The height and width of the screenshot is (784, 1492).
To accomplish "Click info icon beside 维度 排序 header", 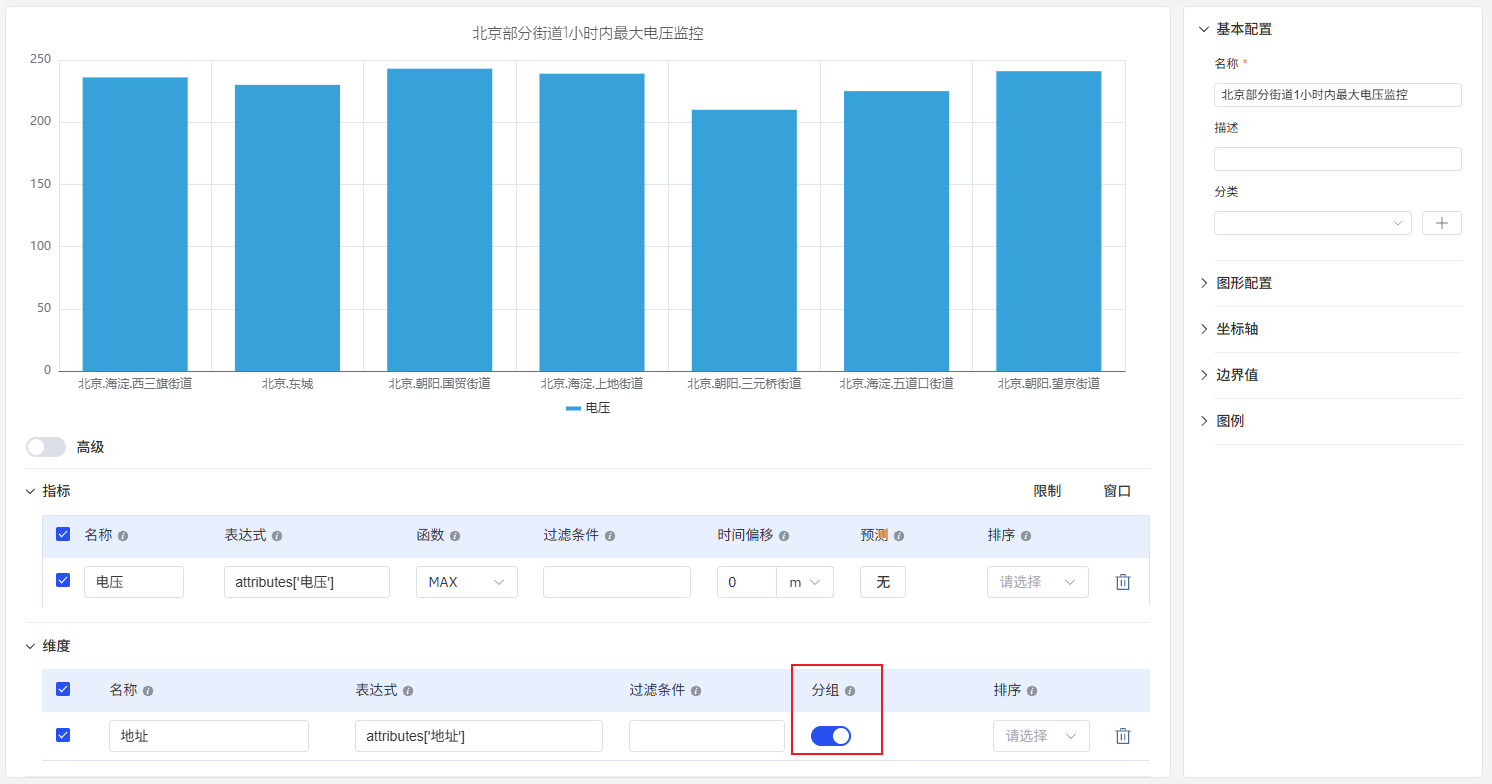I will pyautogui.click(x=1032, y=691).
